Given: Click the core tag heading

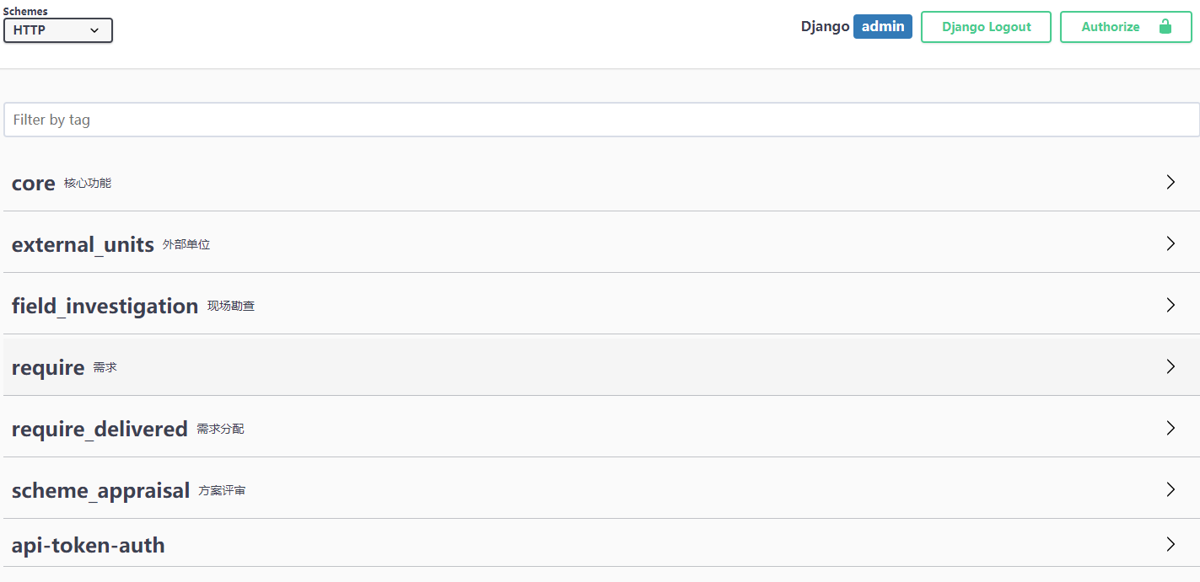Looking at the screenshot, I should click(x=33, y=183).
